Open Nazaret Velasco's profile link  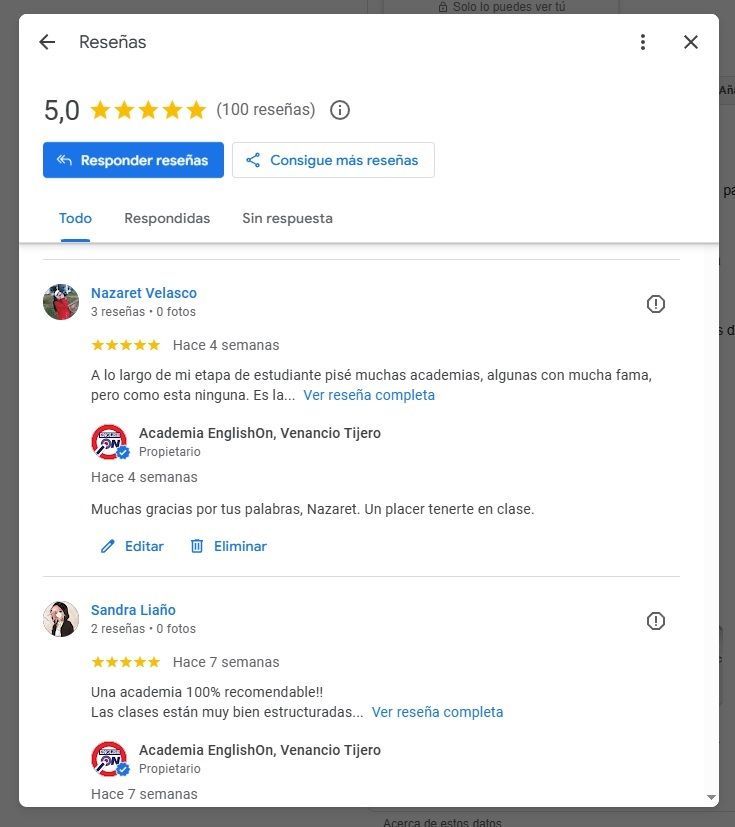pos(143,293)
